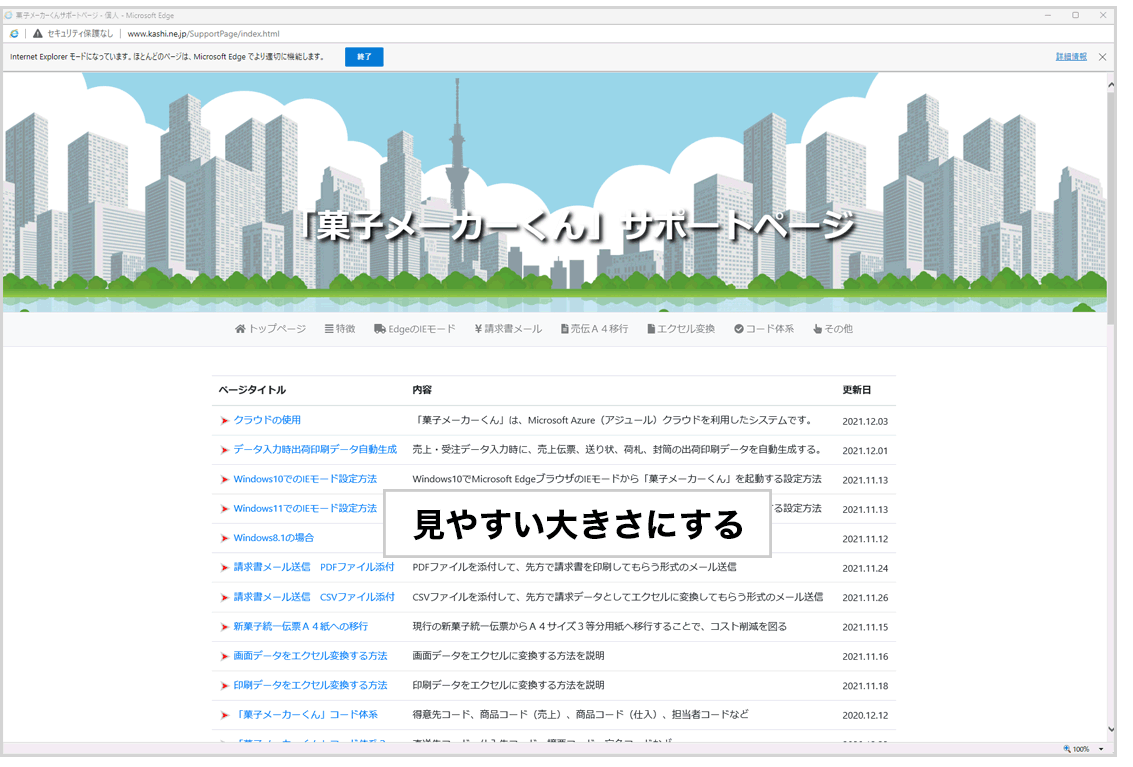Open the 「菓子メーカーくん」コード体系 link
The height and width of the screenshot is (767, 1133).
tap(306, 715)
